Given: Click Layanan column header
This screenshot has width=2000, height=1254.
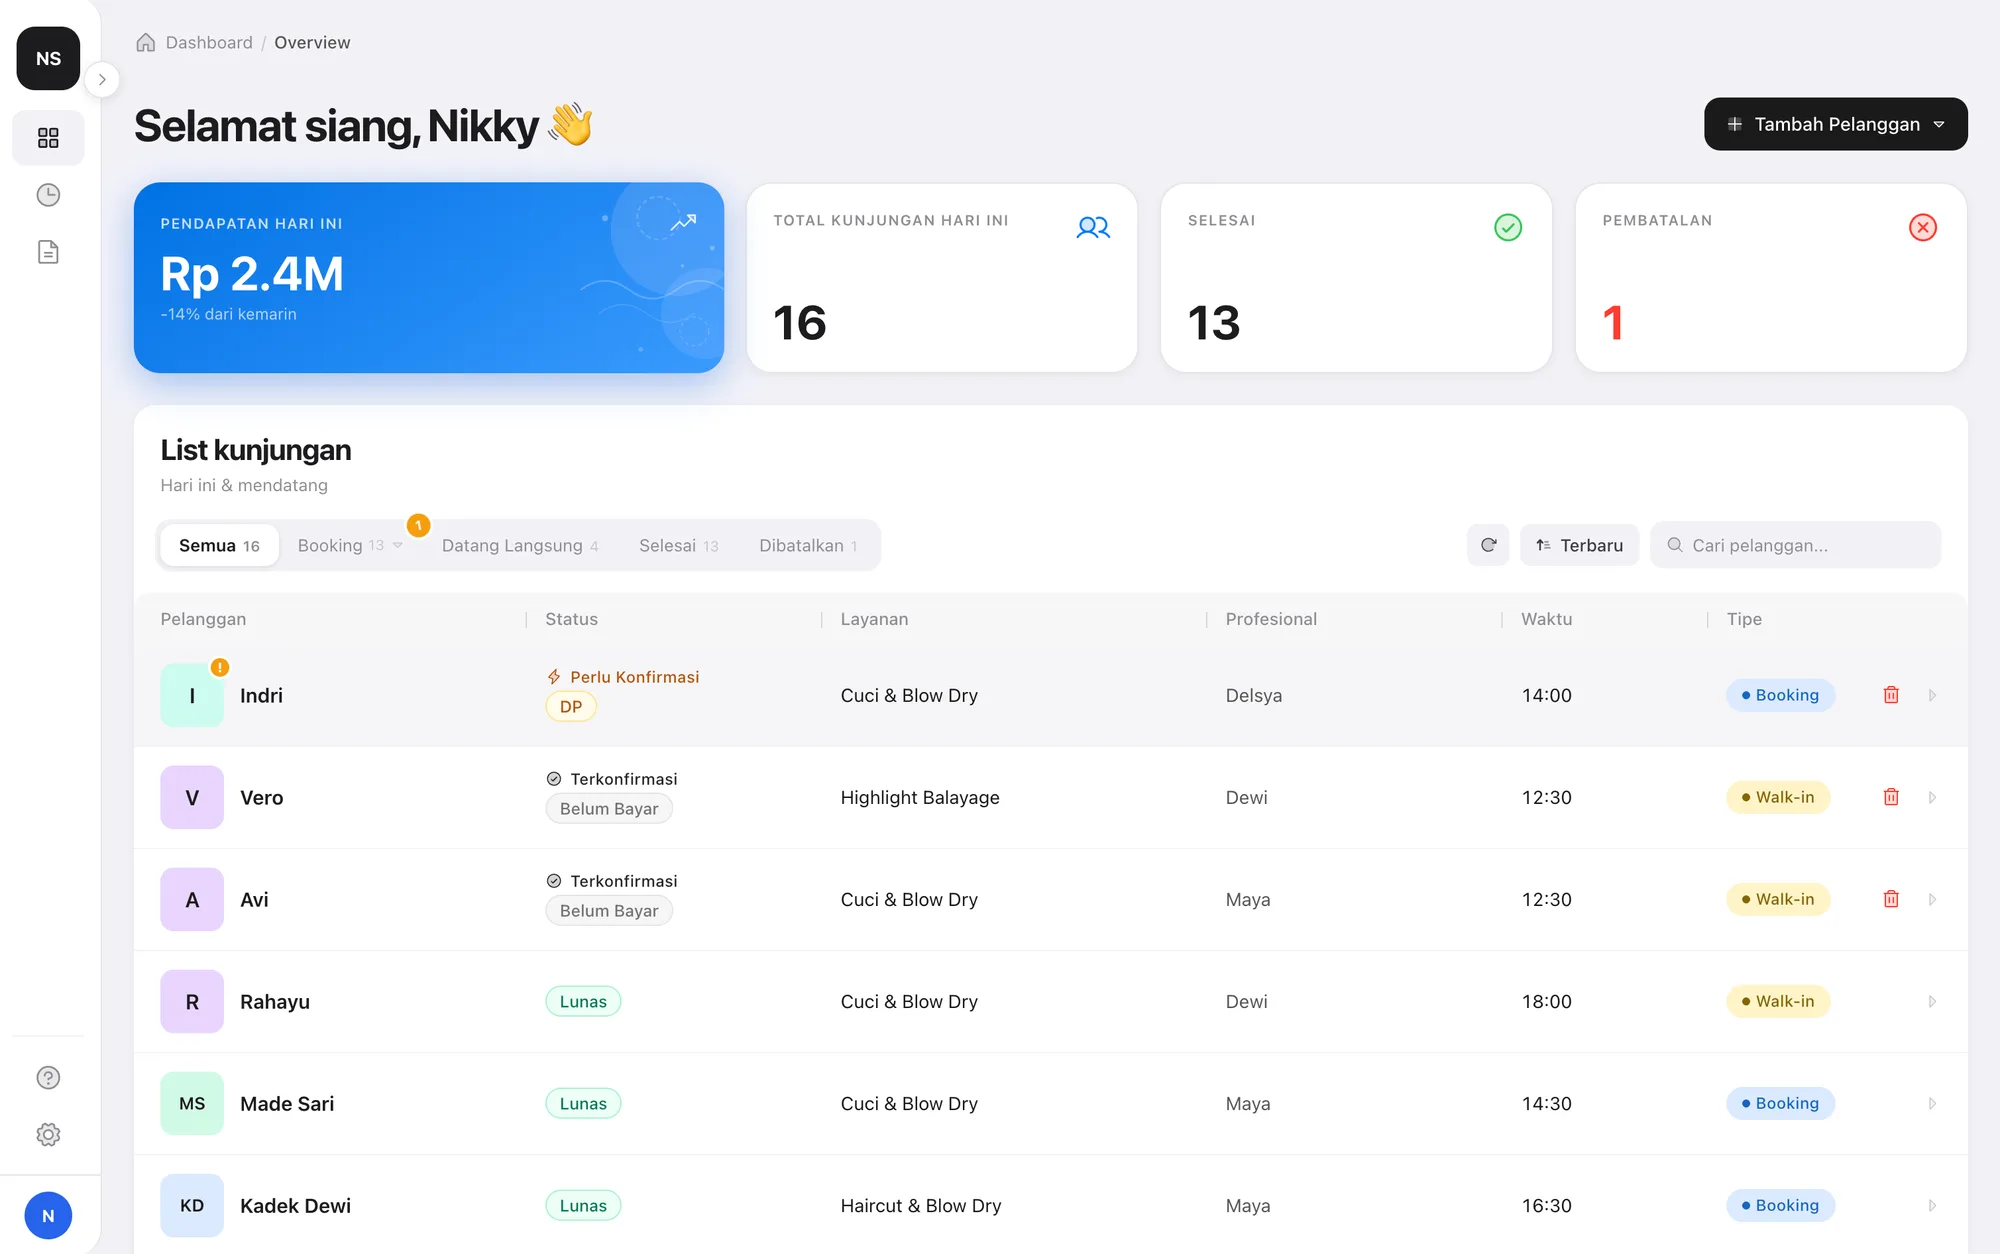Looking at the screenshot, I should point(874,619).
